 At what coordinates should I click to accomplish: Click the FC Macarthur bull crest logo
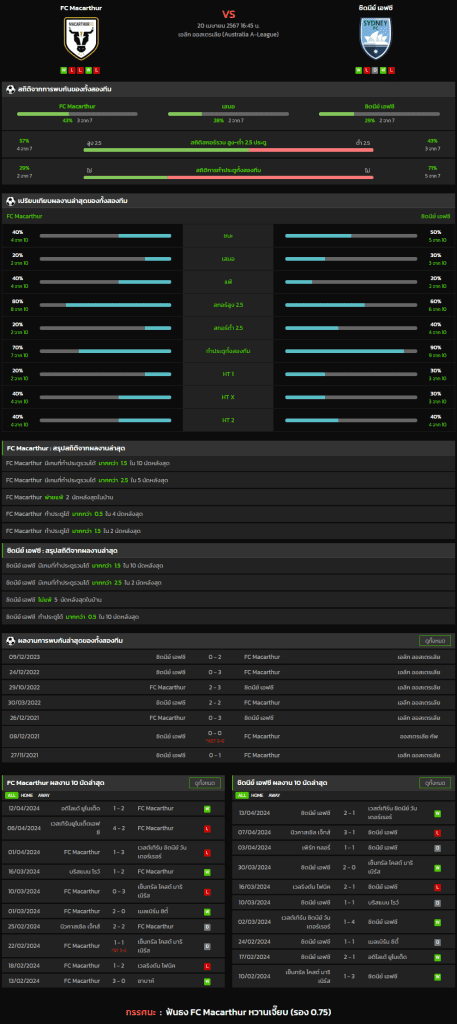pyautogui.click(x=81, y=39)
